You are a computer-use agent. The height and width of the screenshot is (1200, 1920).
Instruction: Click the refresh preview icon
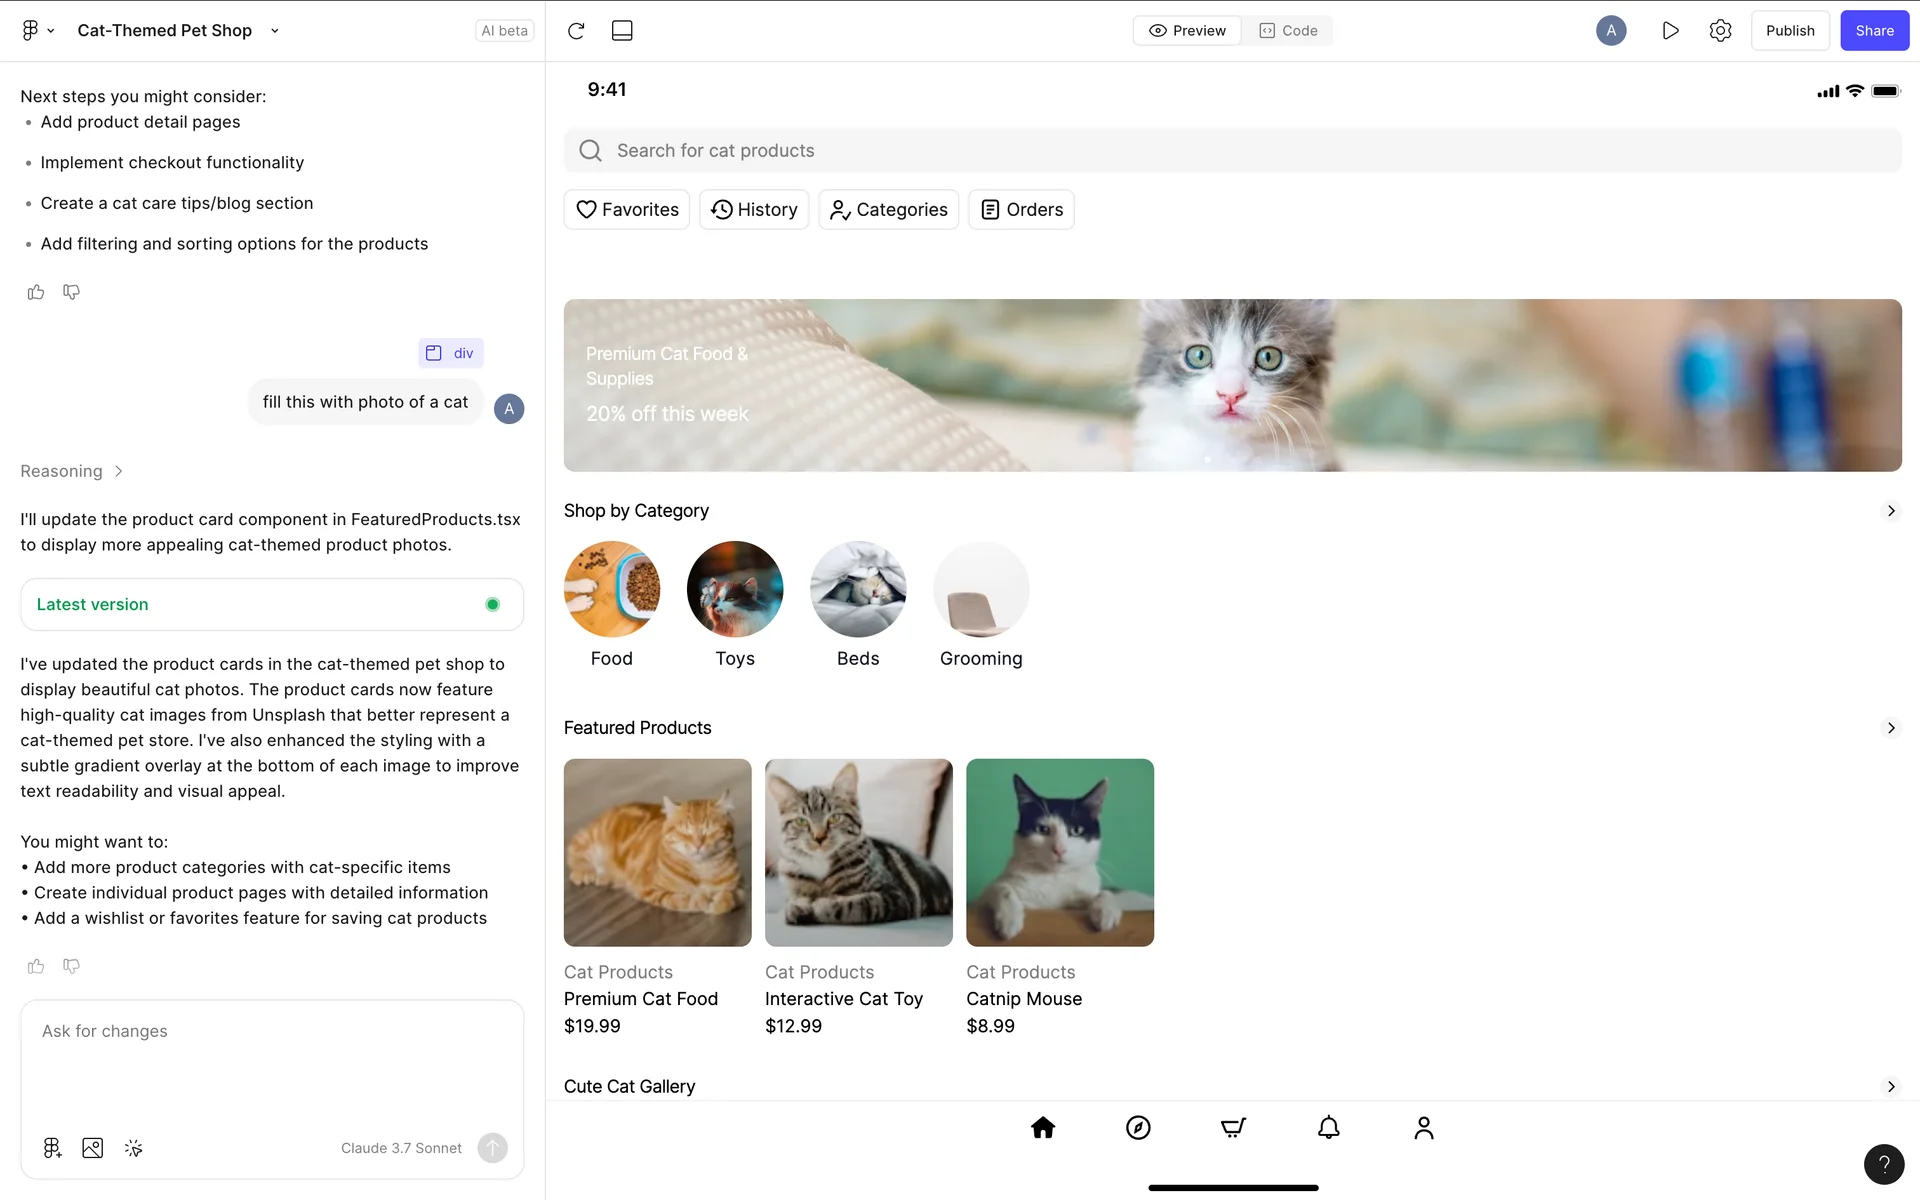(x=576, y=31)
